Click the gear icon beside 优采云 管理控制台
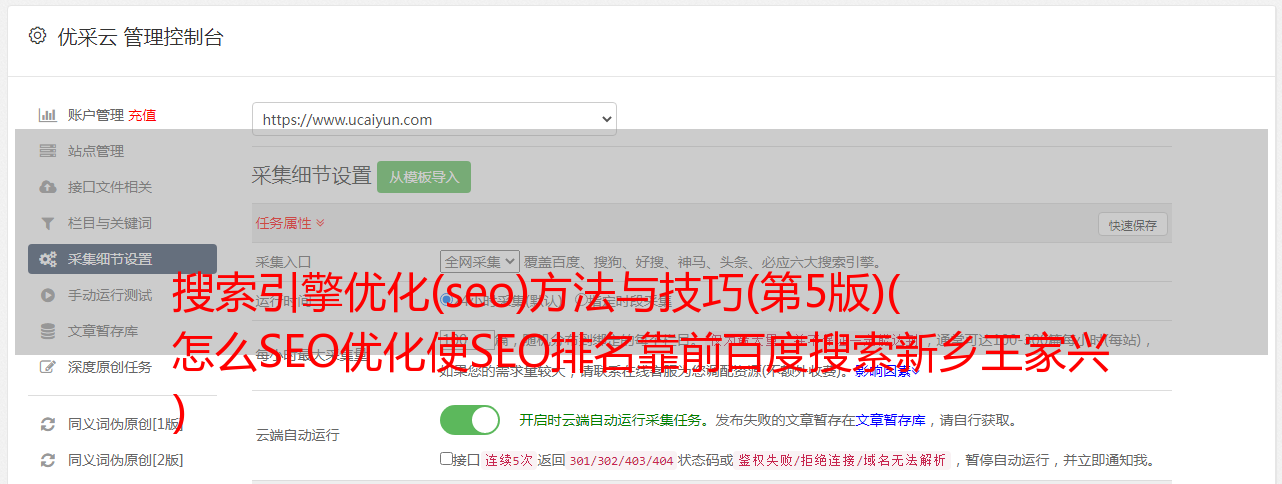Viewport: 1282px width, 484px height. point(37,36)
